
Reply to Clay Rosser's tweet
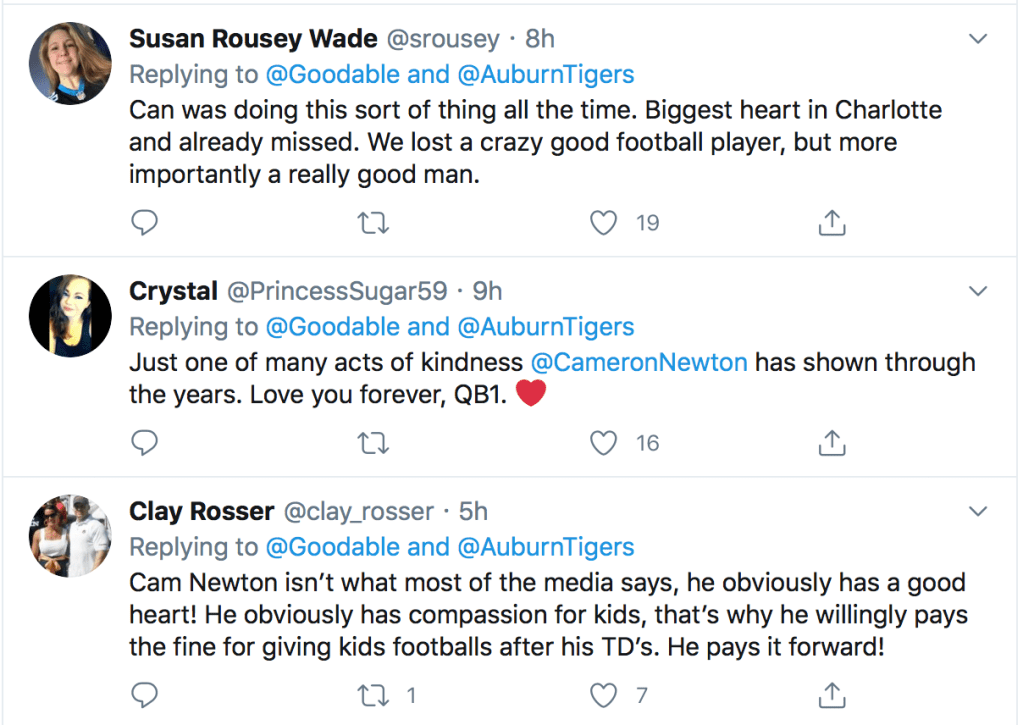coord(145,694)
